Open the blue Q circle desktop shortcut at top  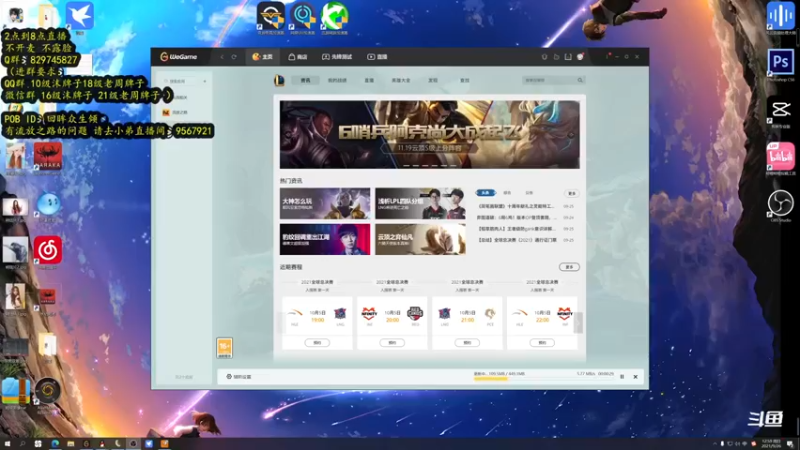click(x=303, y=18)
